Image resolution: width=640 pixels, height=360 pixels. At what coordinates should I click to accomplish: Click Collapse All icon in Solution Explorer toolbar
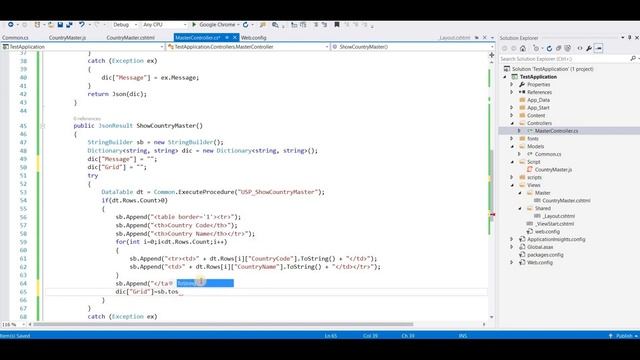tap(558, 48)
